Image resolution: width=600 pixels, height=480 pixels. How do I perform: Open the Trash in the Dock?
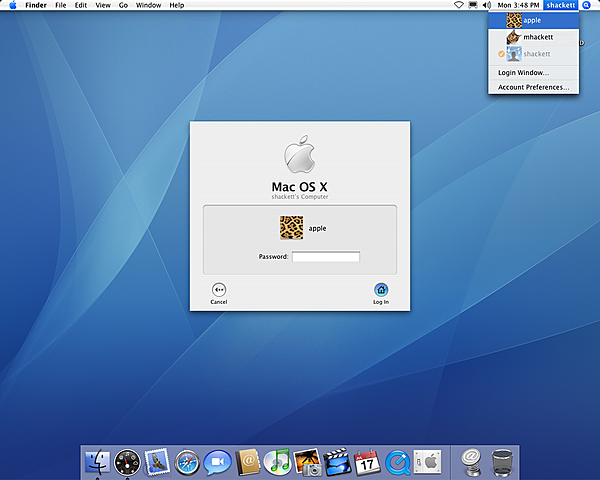pyautogui.click(x=502, y=462)
